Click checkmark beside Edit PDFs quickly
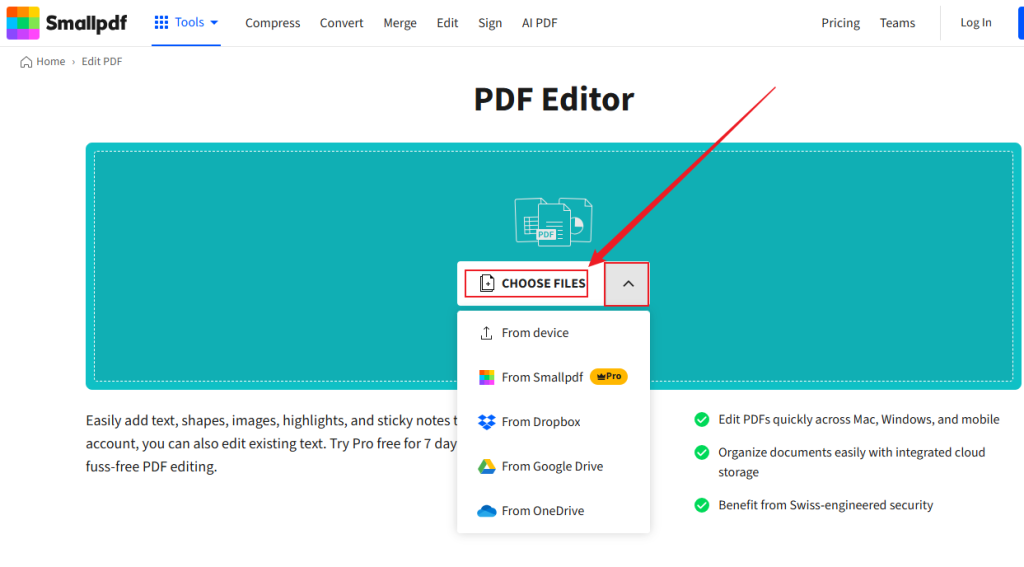This screenshot has height=567, width=1024. (x=702, y=419)
